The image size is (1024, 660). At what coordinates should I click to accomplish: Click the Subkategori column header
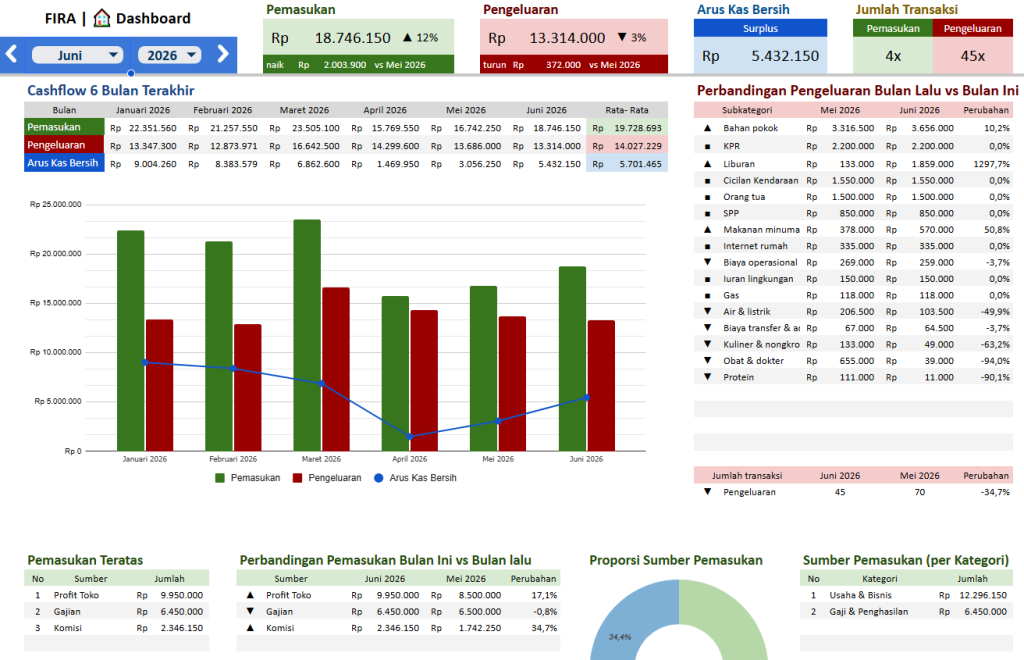pyautogui.click(x=746, y=110)
